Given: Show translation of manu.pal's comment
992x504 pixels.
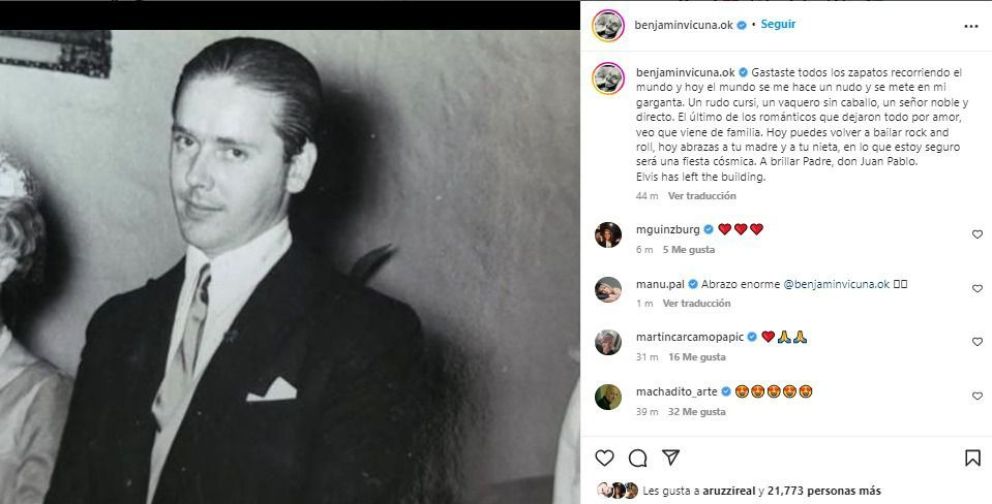Looking at the screenshot, I should [x=696, y=303].
